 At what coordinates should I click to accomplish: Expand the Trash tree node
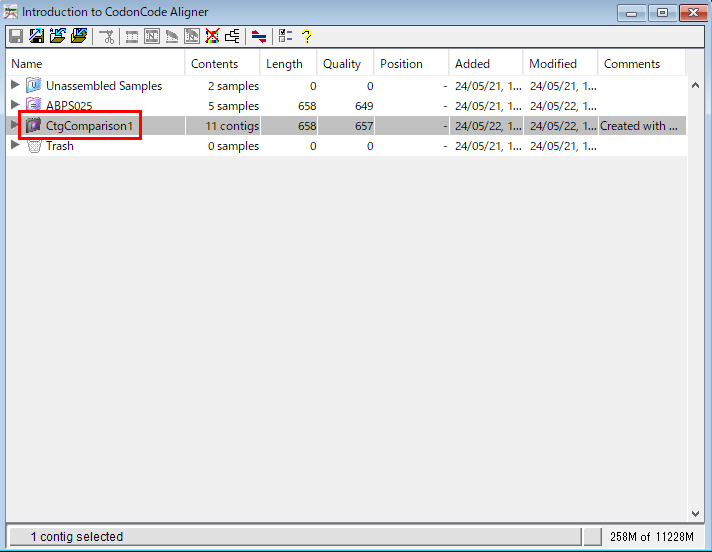(15, 146)
